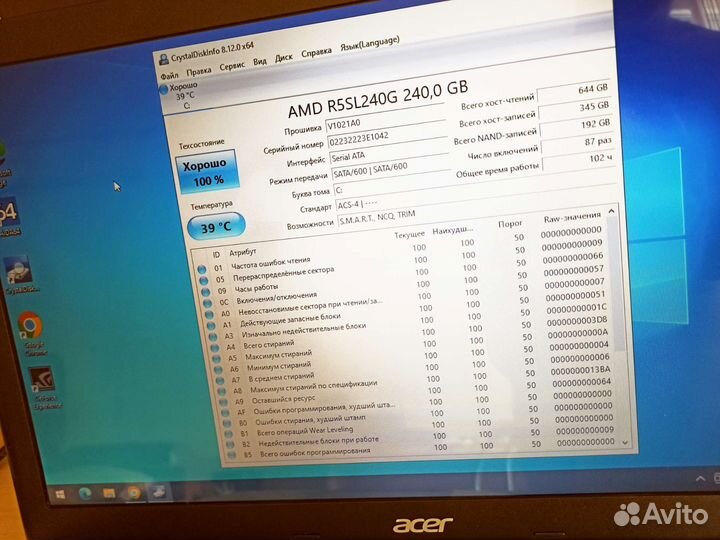Open the GeForce Experience desktop shortcut

click(44, 387)
